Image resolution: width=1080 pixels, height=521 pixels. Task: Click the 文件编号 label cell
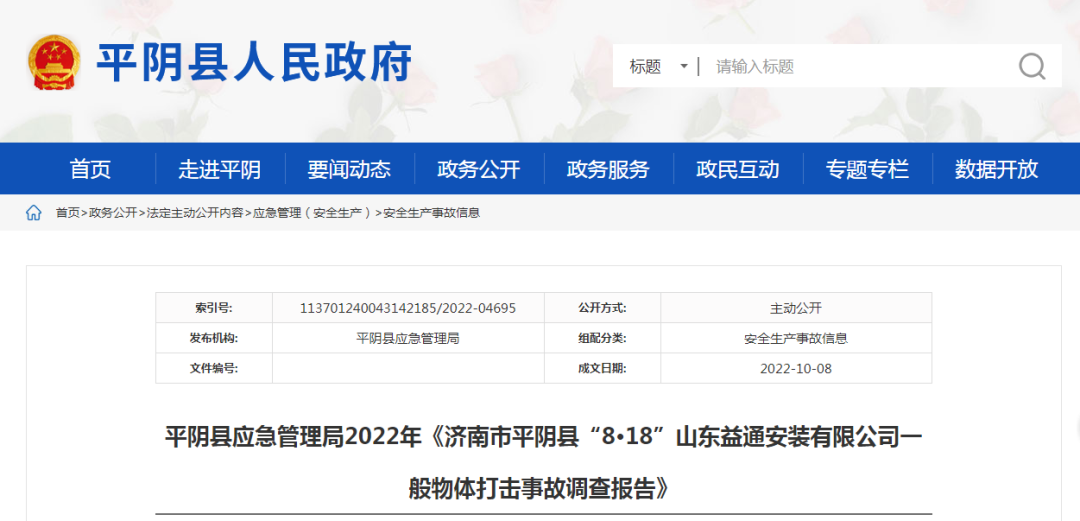[x=214, y=369]
